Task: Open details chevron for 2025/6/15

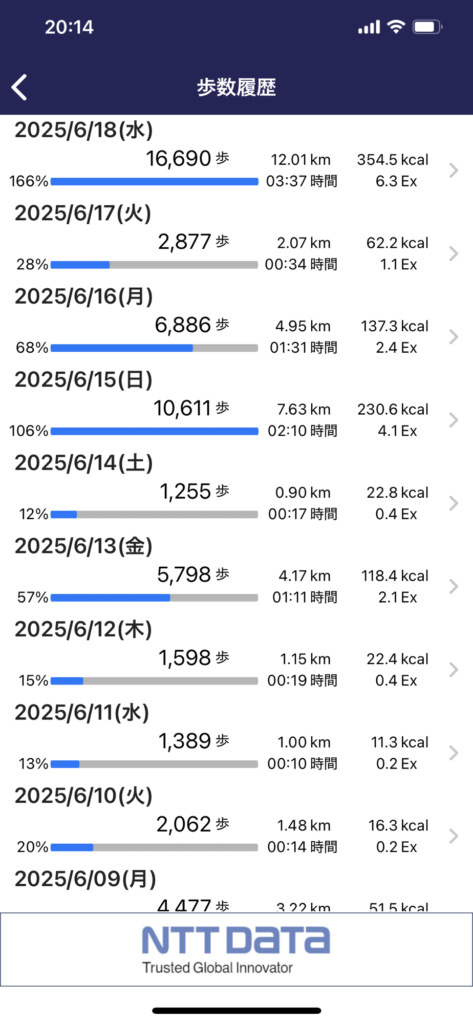Action: 454,420
